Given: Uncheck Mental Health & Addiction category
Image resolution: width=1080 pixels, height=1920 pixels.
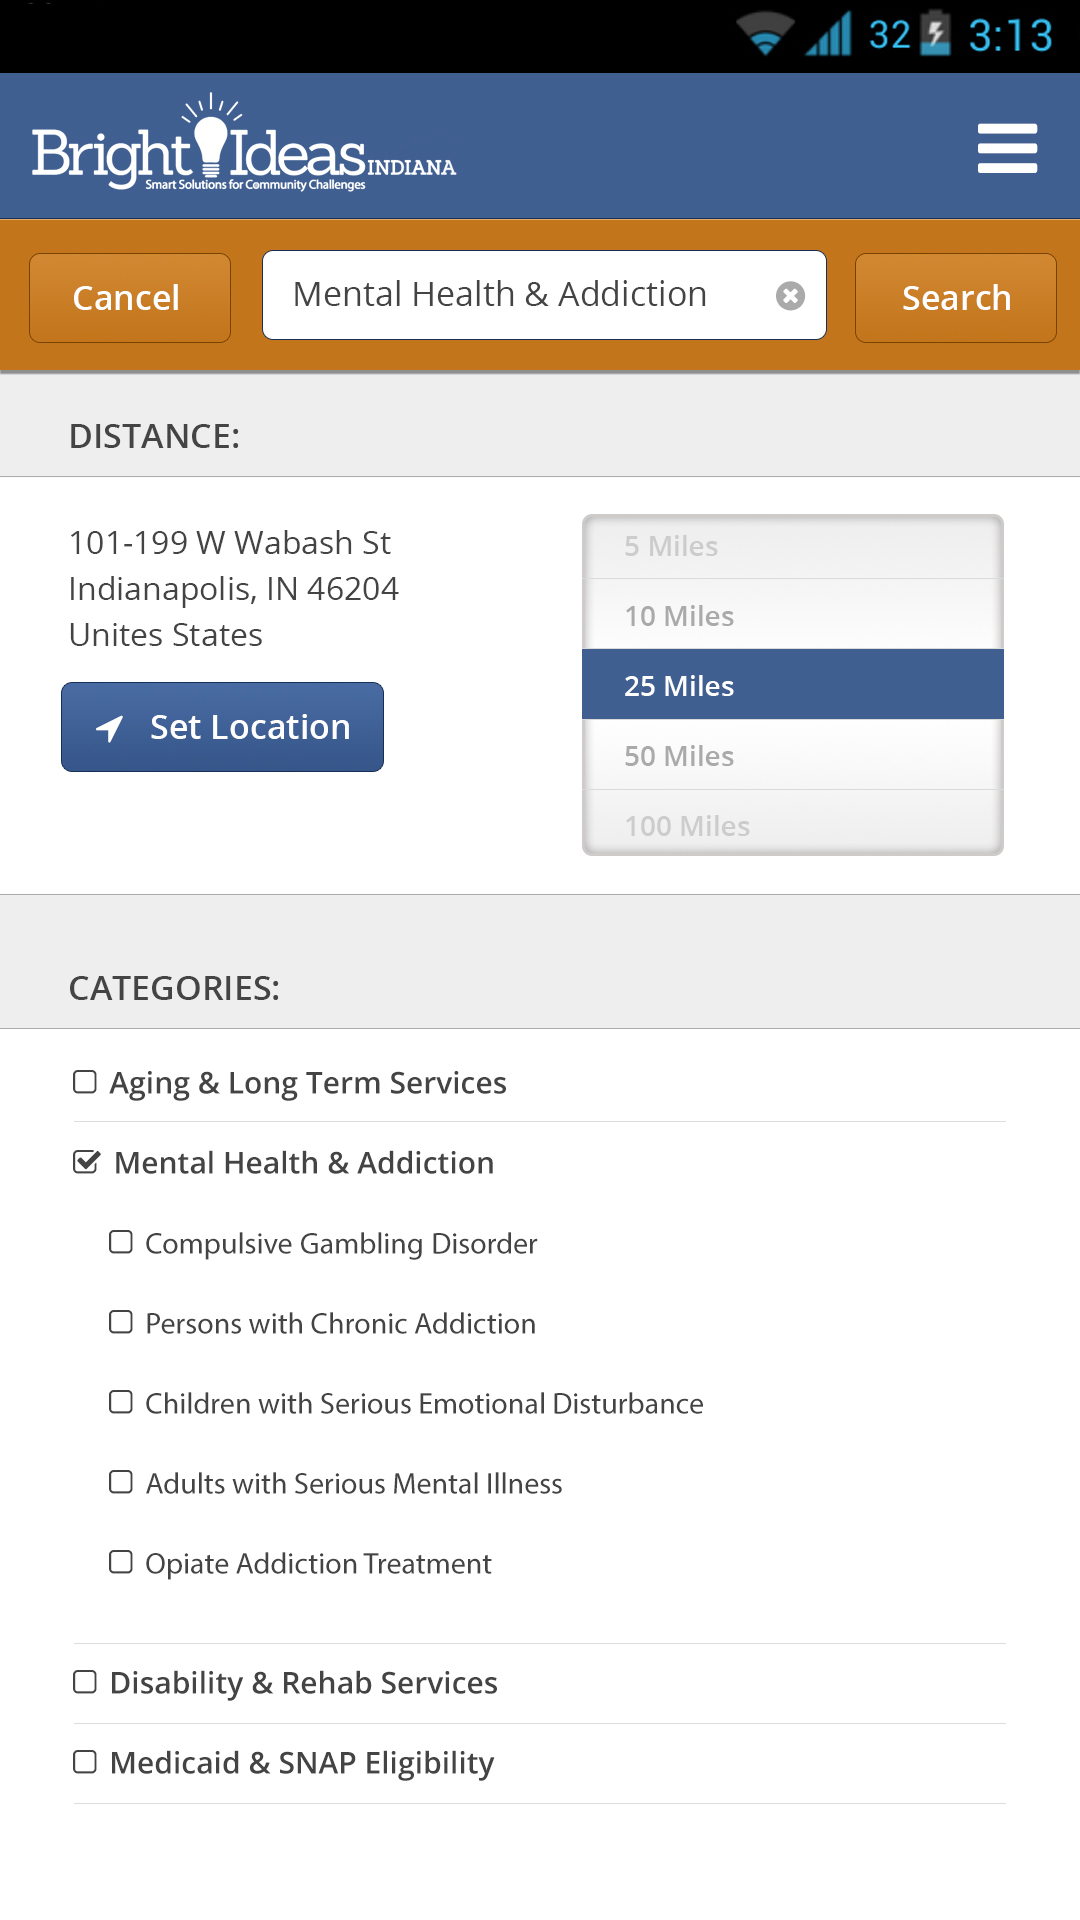Looking at the screenshot, I should coord(87,1162).
